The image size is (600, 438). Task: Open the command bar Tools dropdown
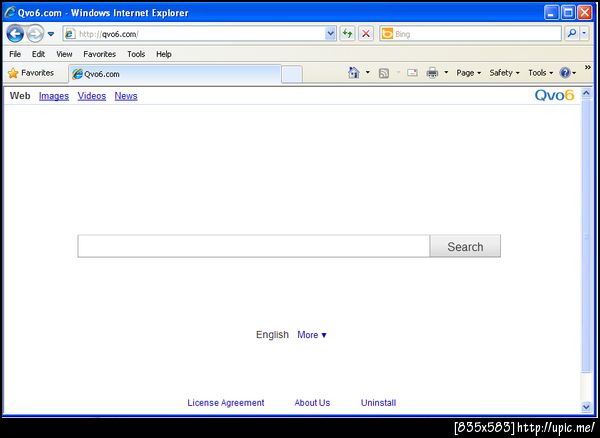540,73
